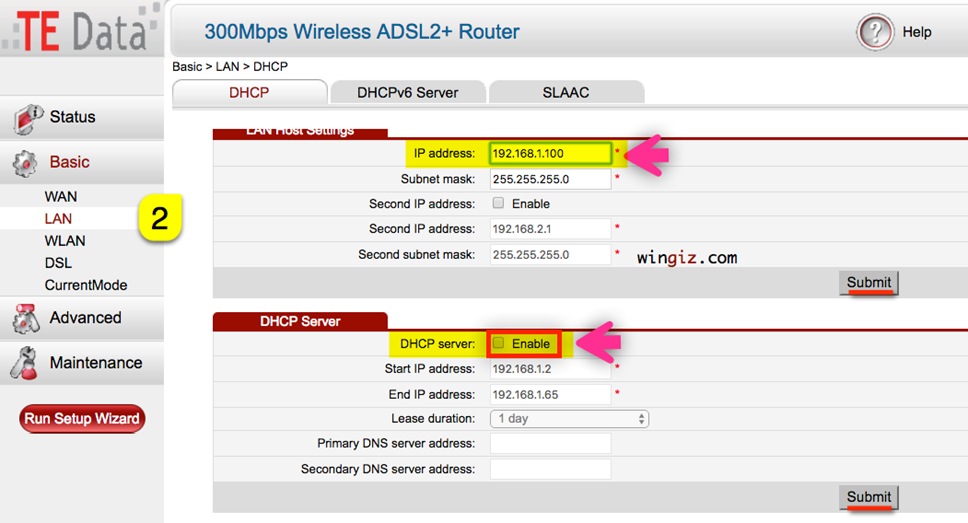
Task: Open the WAN submenu item
Action: (x=60, y=196)
